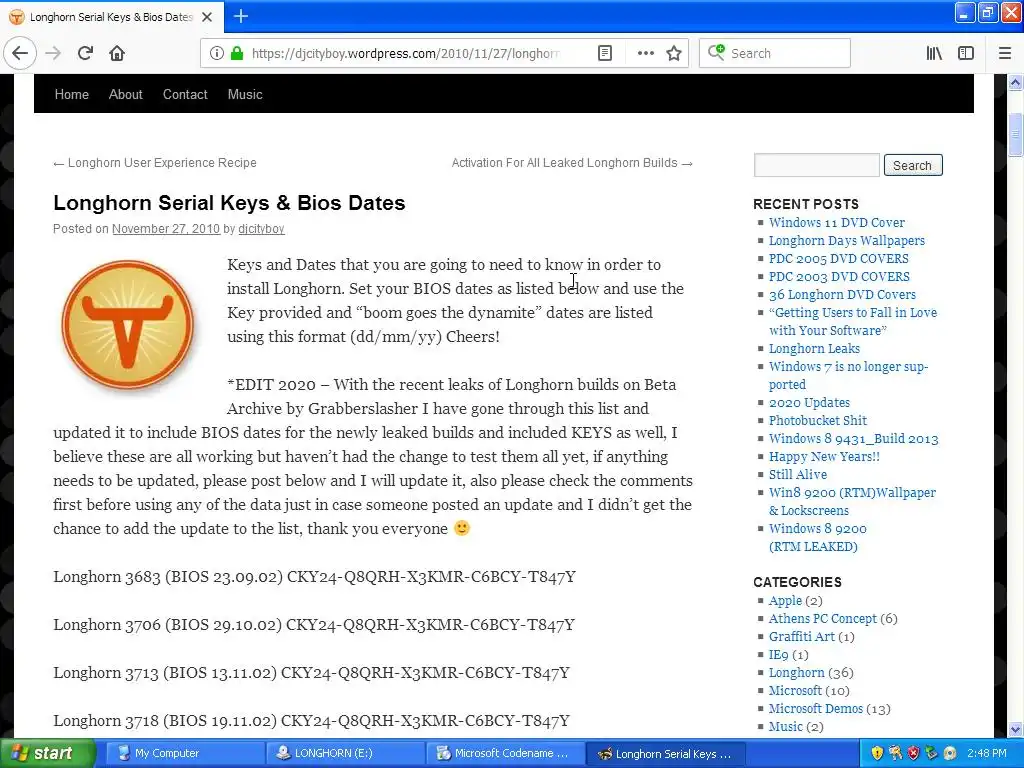
Task: Open the Firefox hamburger menu
Action: pos(1004,53)
